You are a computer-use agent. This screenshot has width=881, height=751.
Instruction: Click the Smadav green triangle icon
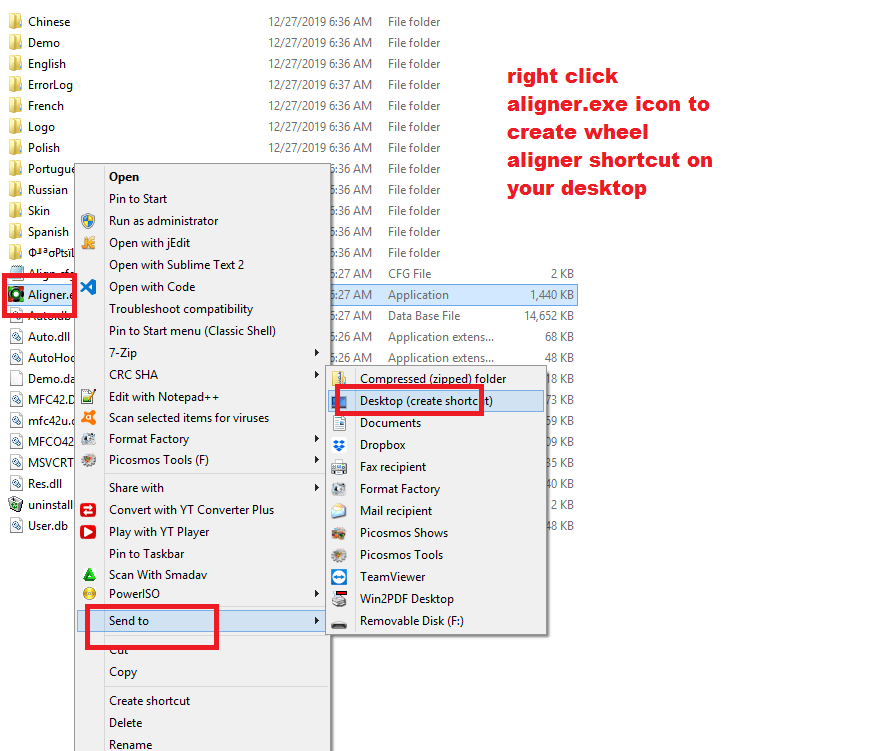[89, 575]
